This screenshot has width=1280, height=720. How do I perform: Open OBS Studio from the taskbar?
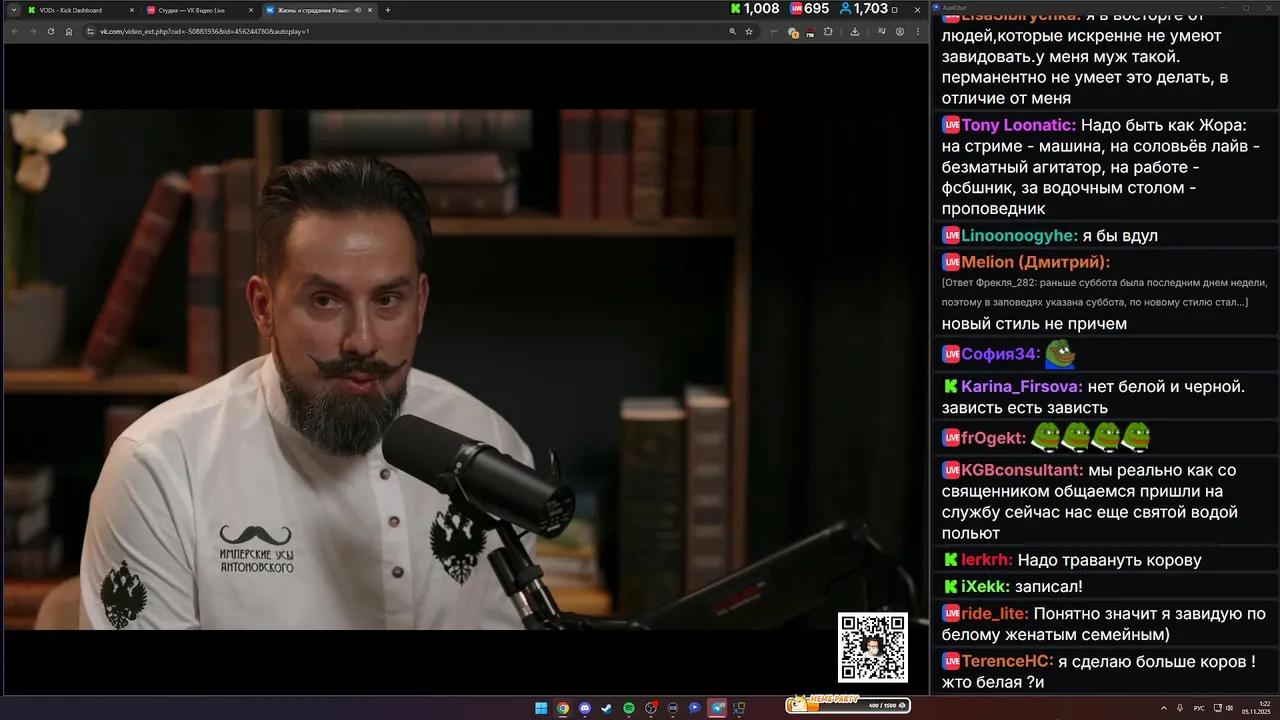[651, 708]
